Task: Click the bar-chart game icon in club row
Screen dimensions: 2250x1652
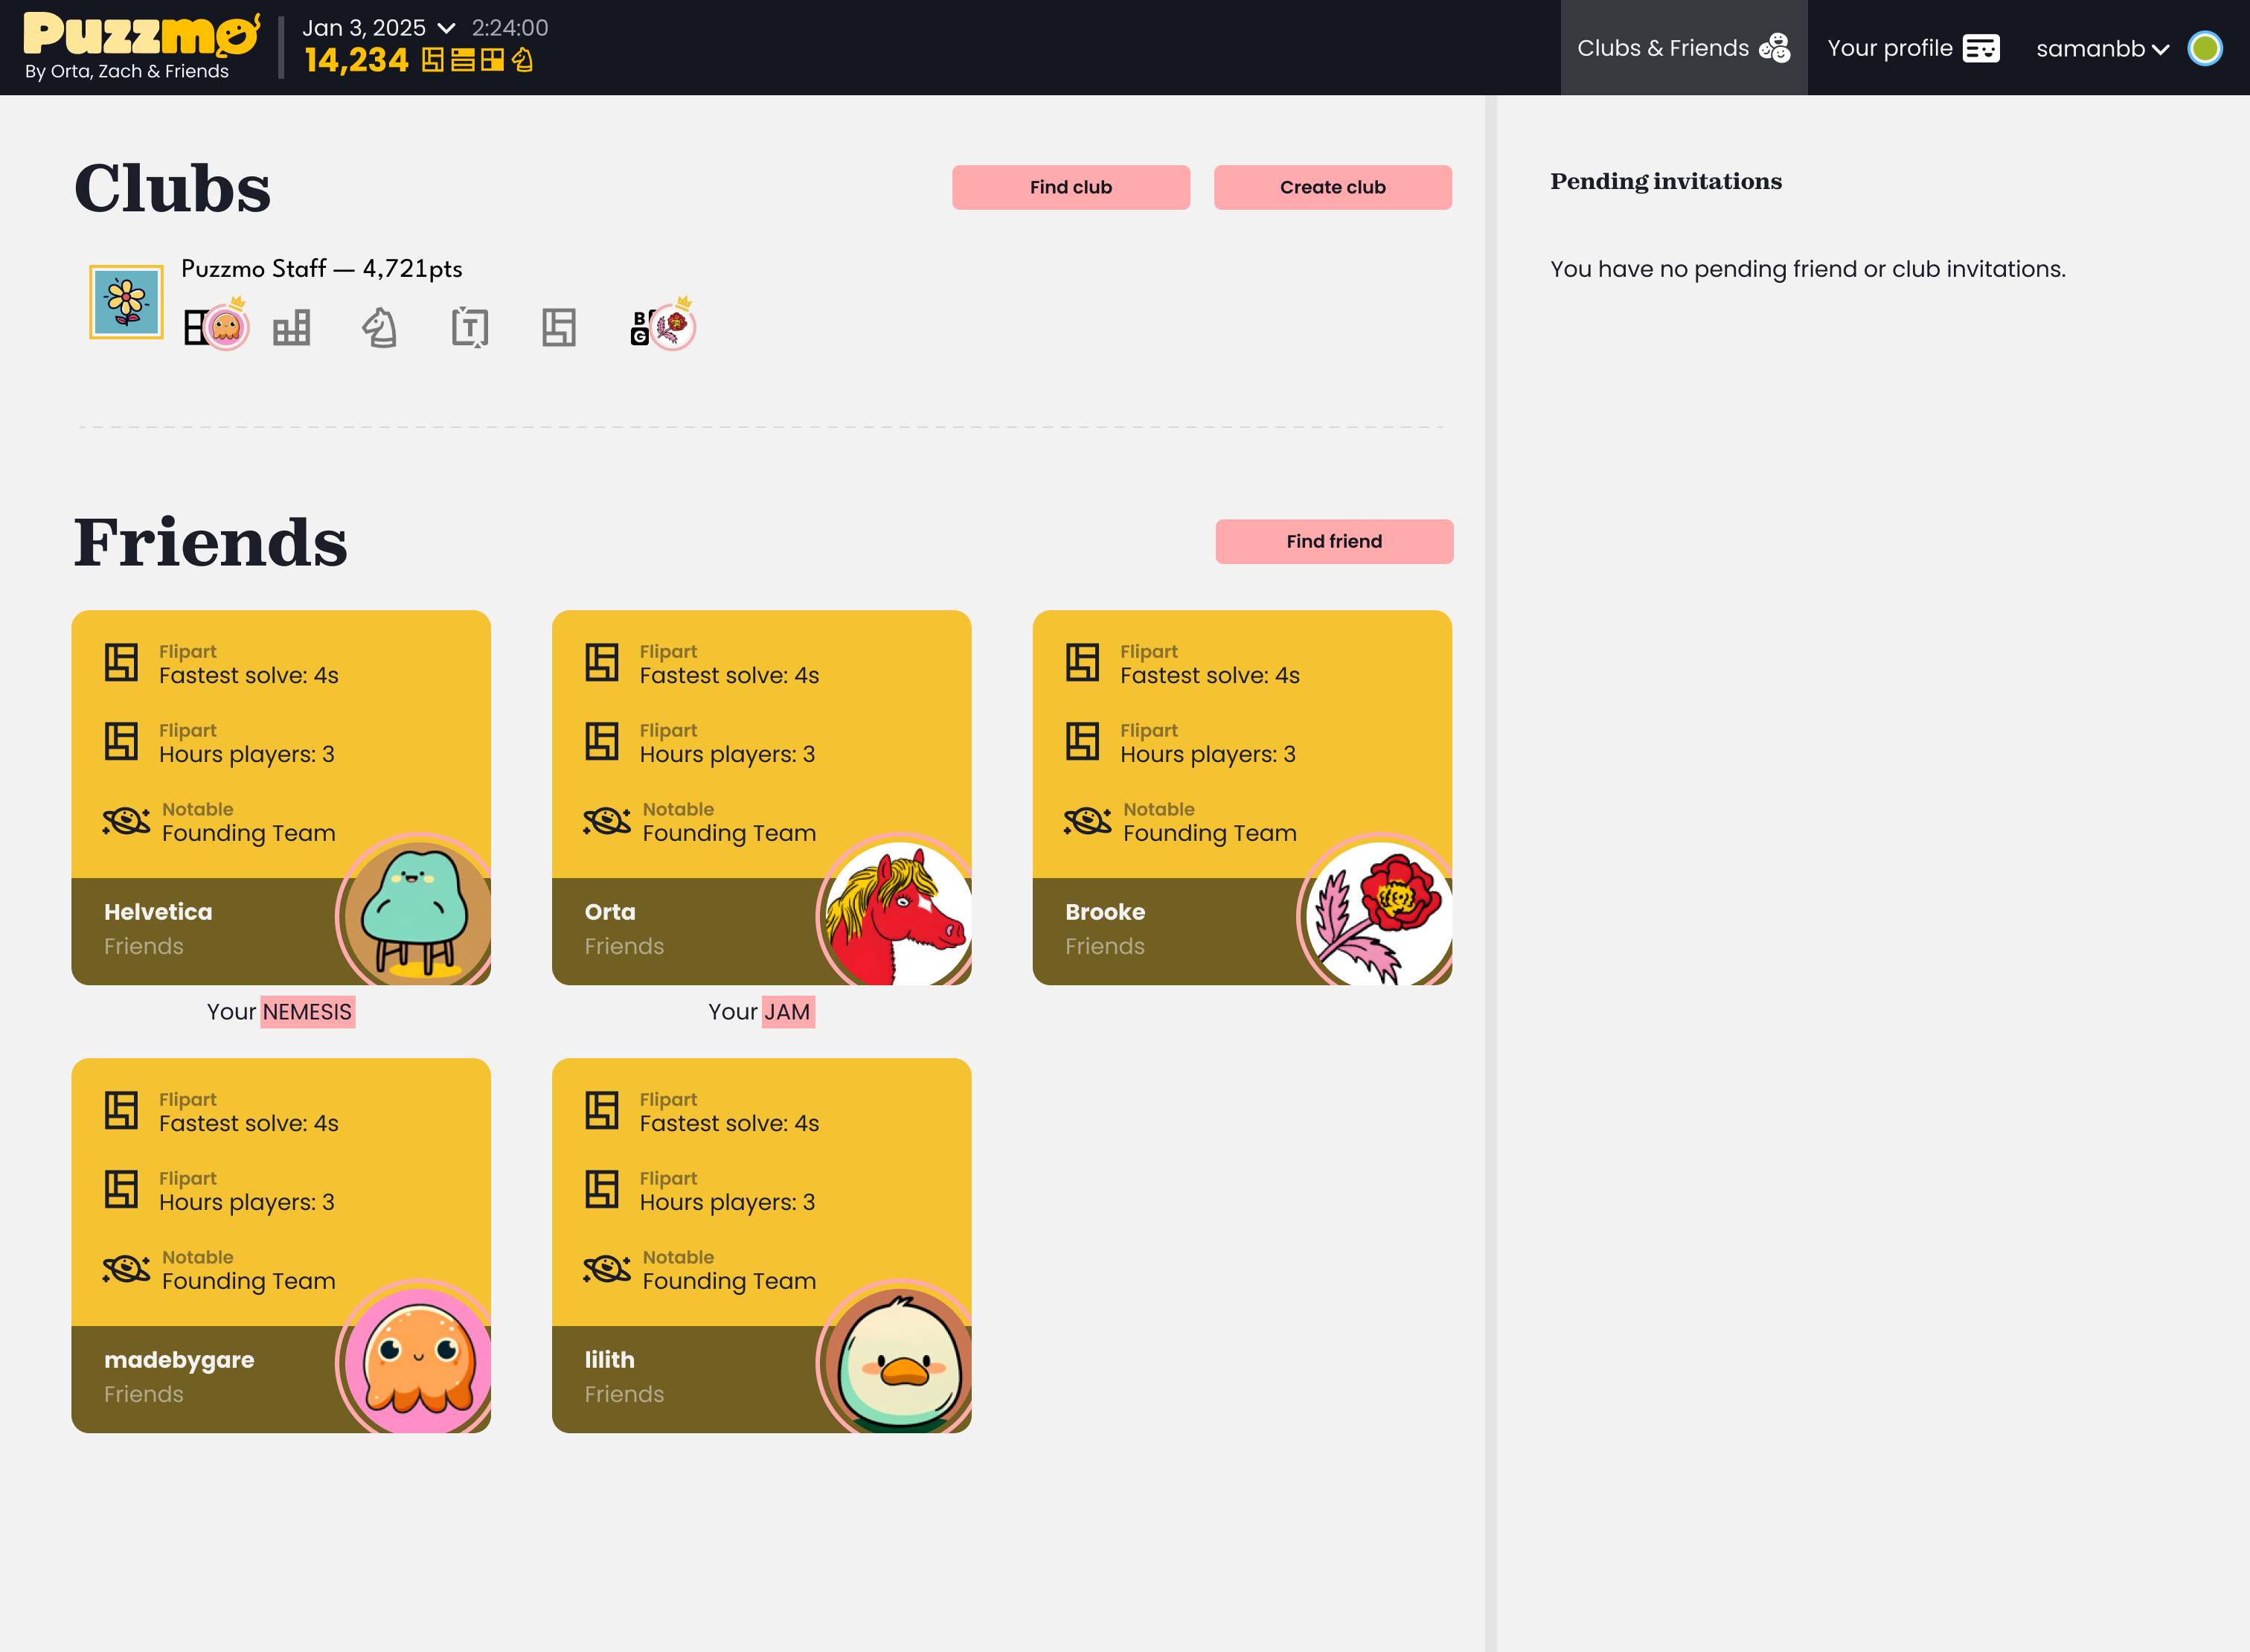Action: [292, 328]
